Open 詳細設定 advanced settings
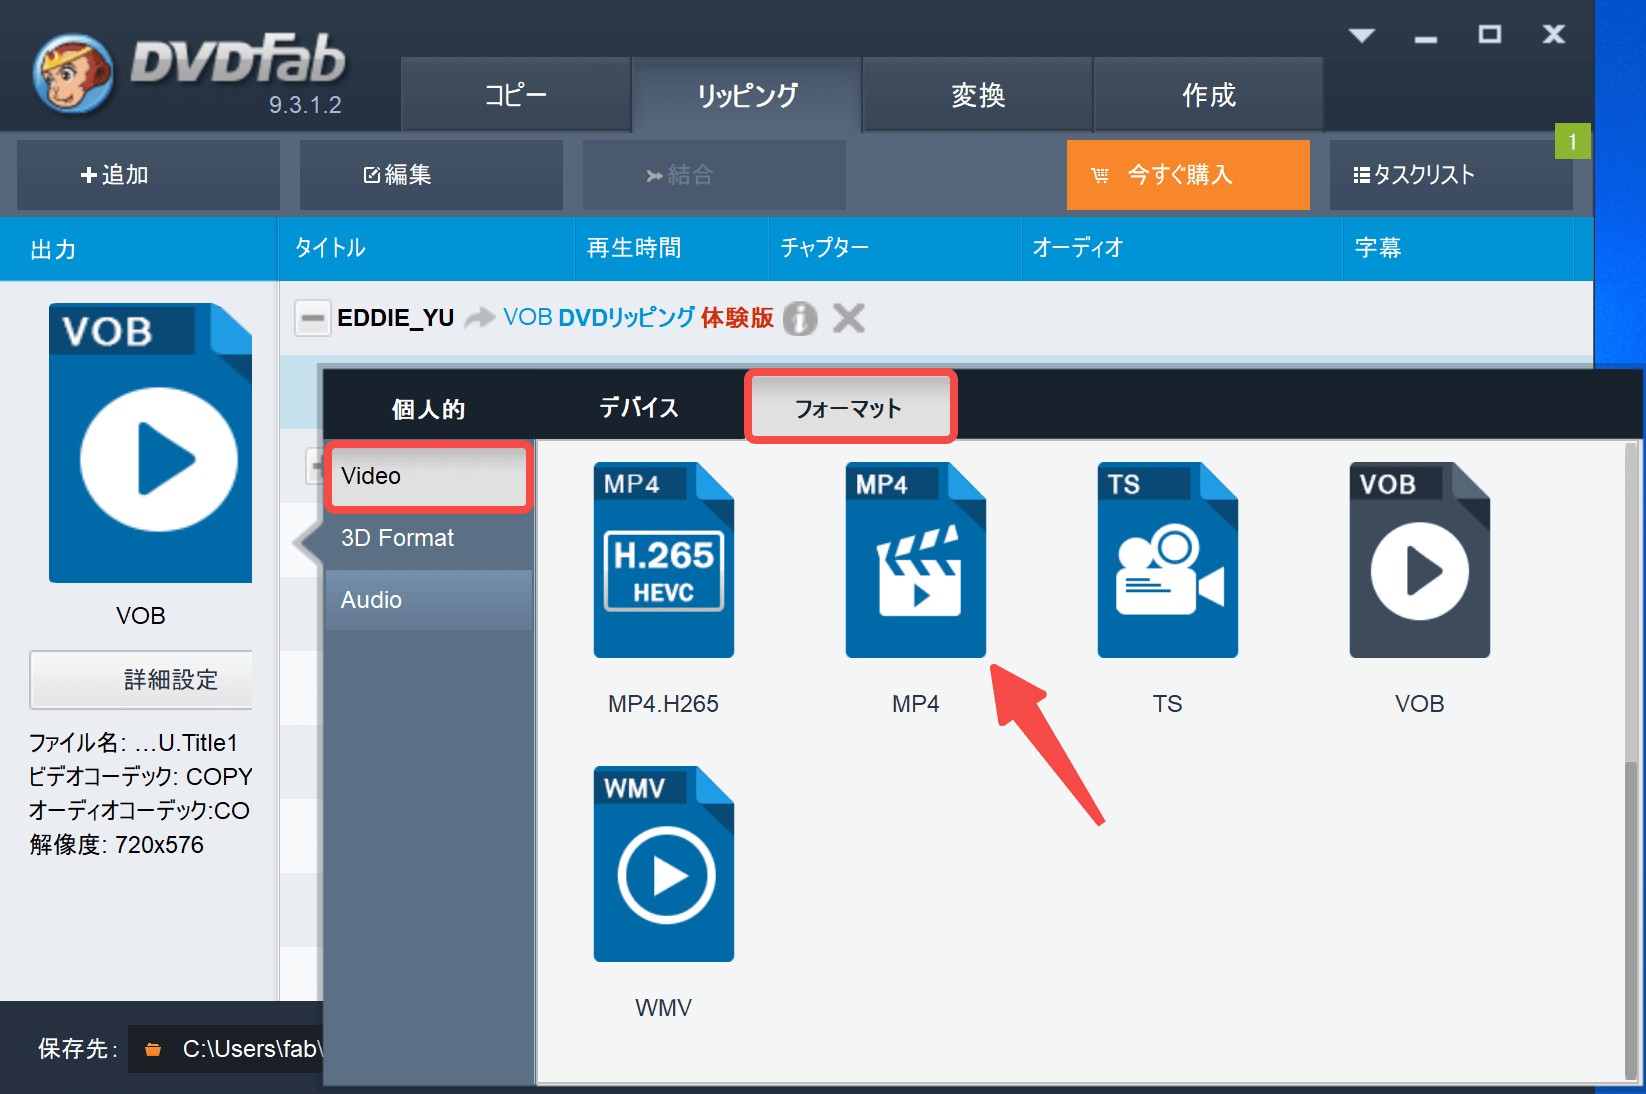The height and width of the screenshot is (1094, 1646). [141, 680]
